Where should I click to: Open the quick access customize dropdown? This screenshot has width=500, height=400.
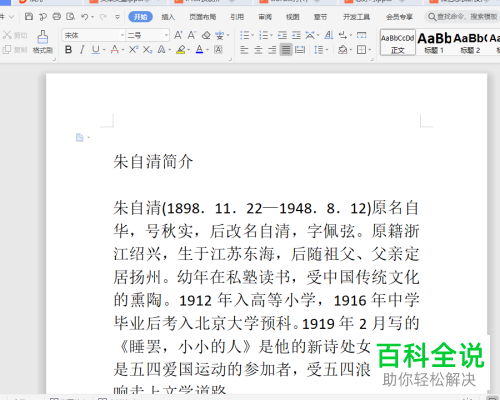(x=117, y=17)
